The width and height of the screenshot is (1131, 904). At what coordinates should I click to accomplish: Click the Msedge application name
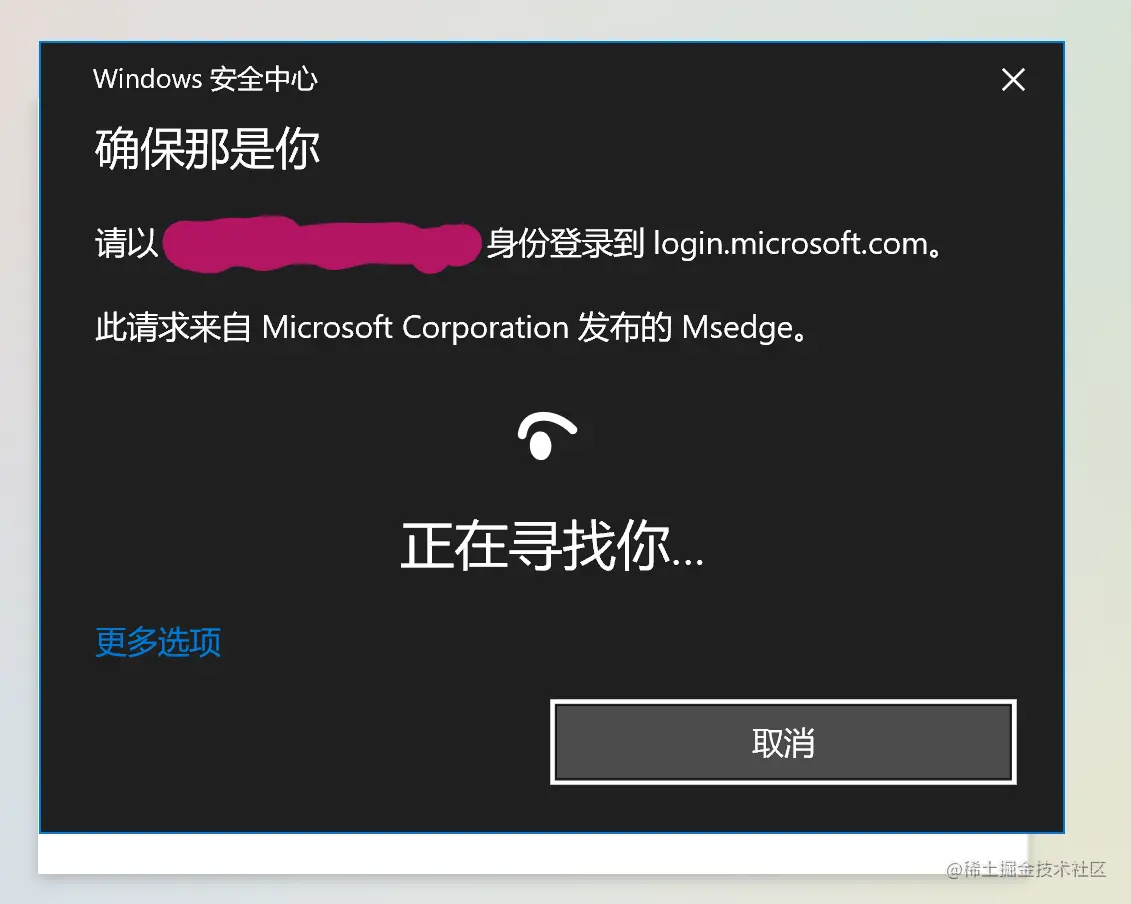coord(737,328)
